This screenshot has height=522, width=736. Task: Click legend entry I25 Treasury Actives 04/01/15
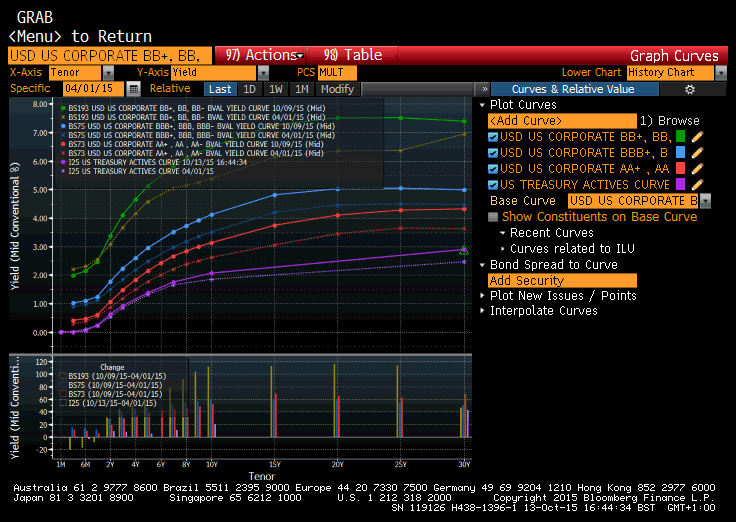tap(137, 171)
